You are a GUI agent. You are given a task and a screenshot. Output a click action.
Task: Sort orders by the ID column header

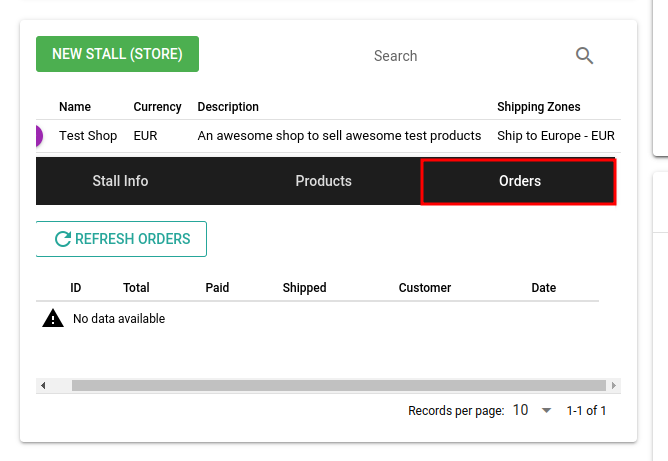click(x=76, y=288)
